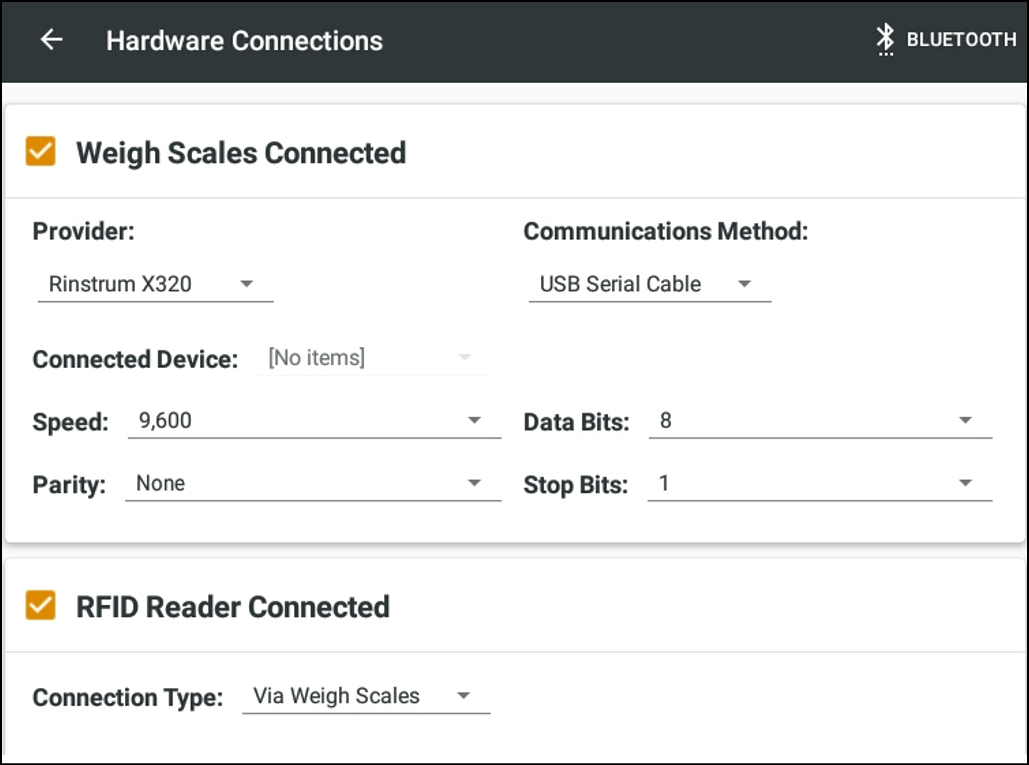Open the Provider dropdown showing Rinstrum X320
This screenshot has height=765, width=1029.
pos(247,284)
